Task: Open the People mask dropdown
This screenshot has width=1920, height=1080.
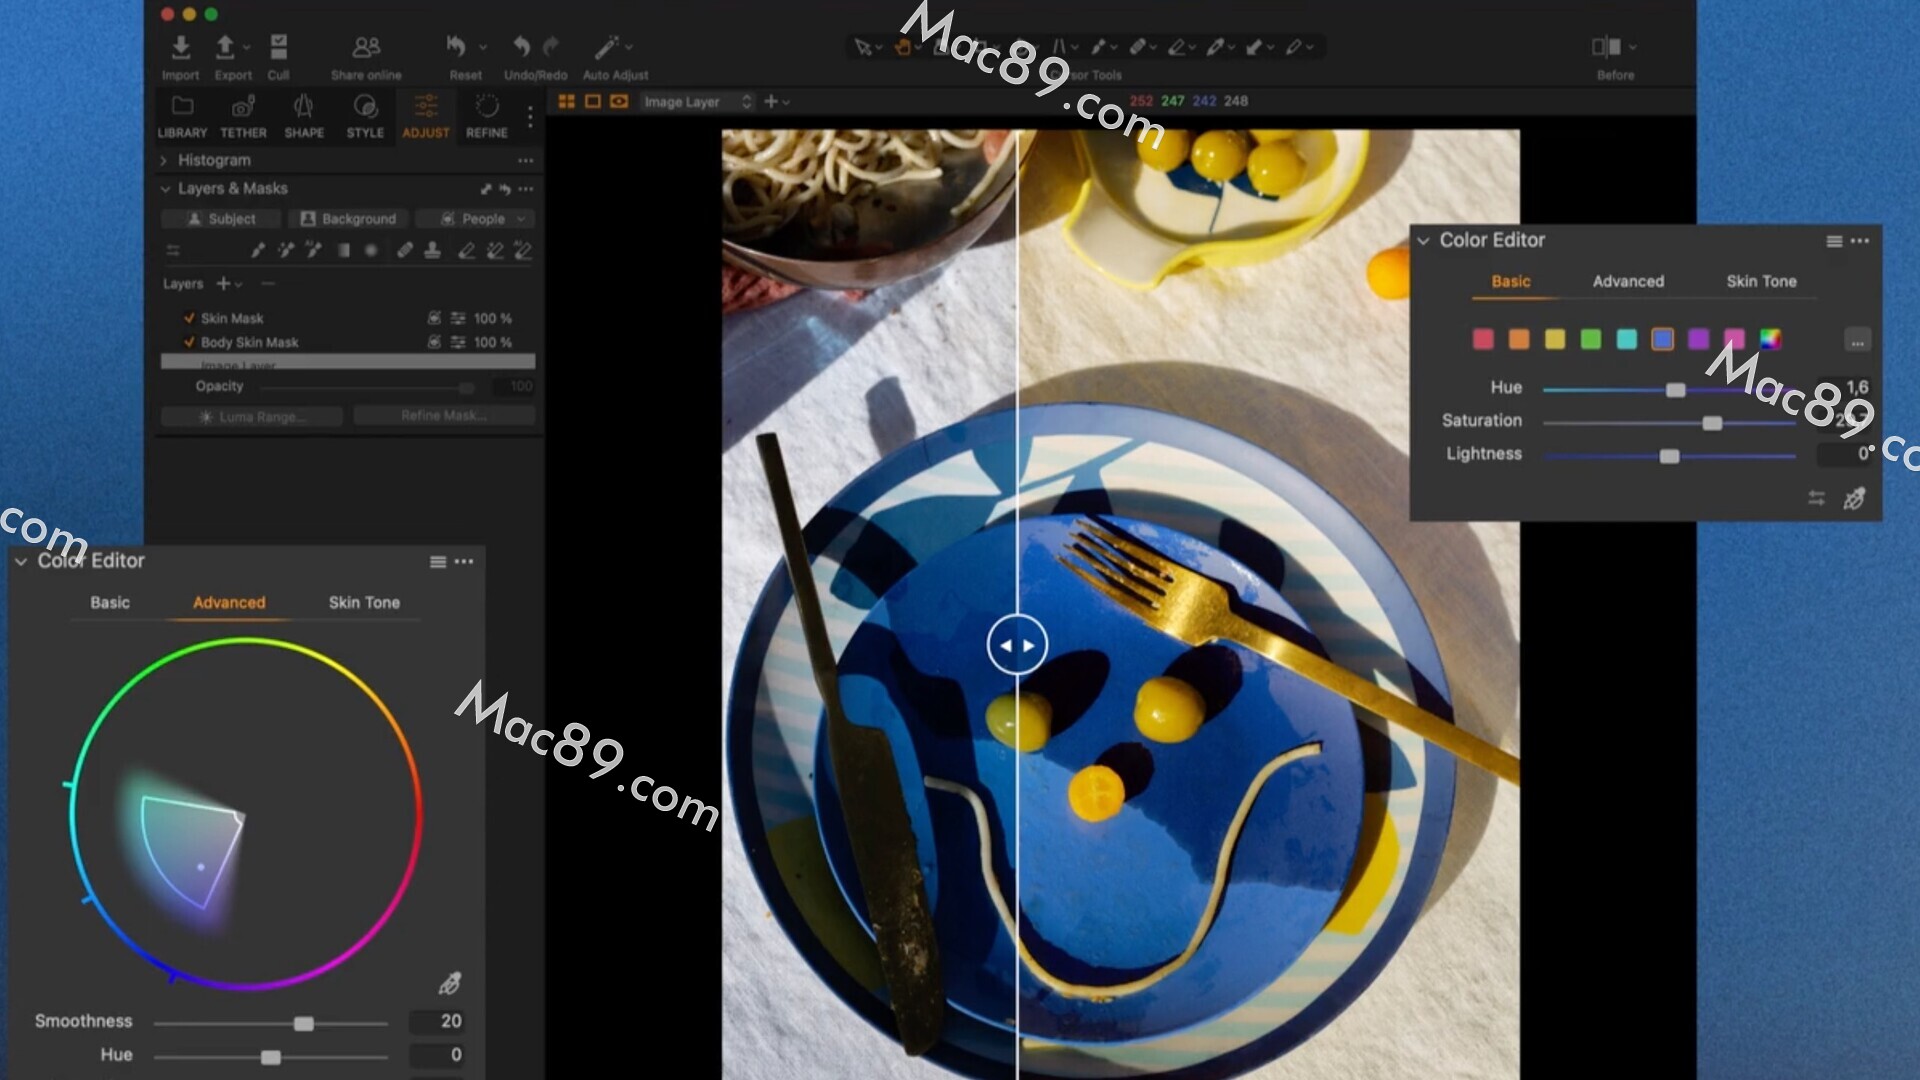Action: (x=521, y=219)
